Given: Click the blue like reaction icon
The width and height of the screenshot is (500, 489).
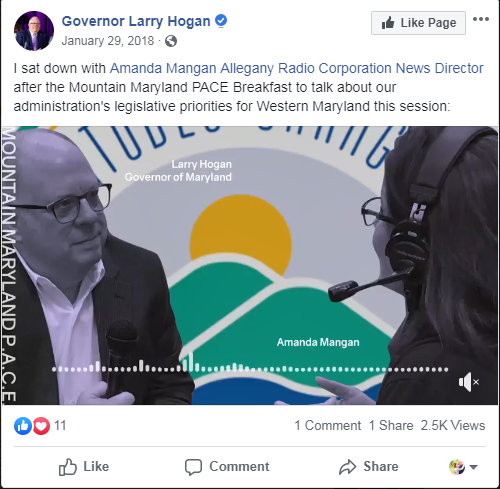Looking at the screenshot, I should pyautogui.click(x=23, y=426).
